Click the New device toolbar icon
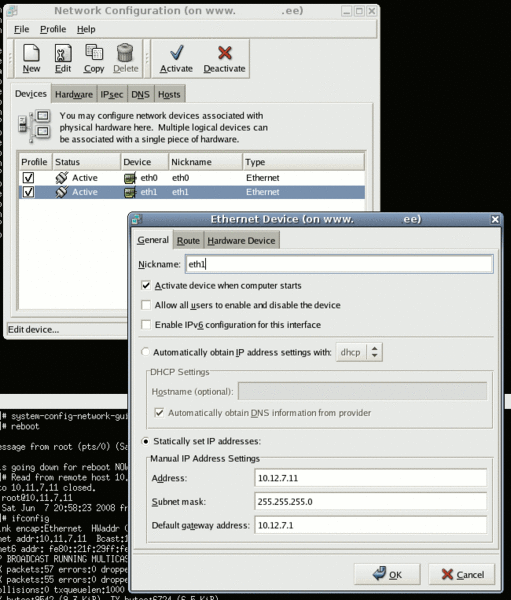Screen dimensions: 511x600 [x=31, y=53]
